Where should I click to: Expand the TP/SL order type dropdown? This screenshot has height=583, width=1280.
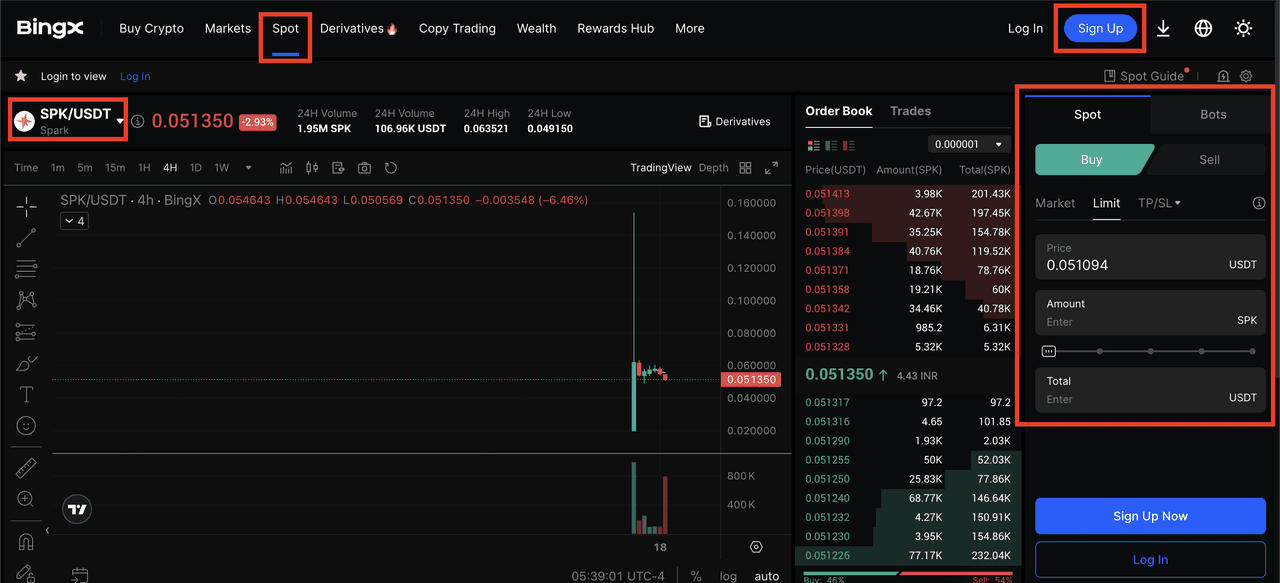click(x=1159, y=203)
